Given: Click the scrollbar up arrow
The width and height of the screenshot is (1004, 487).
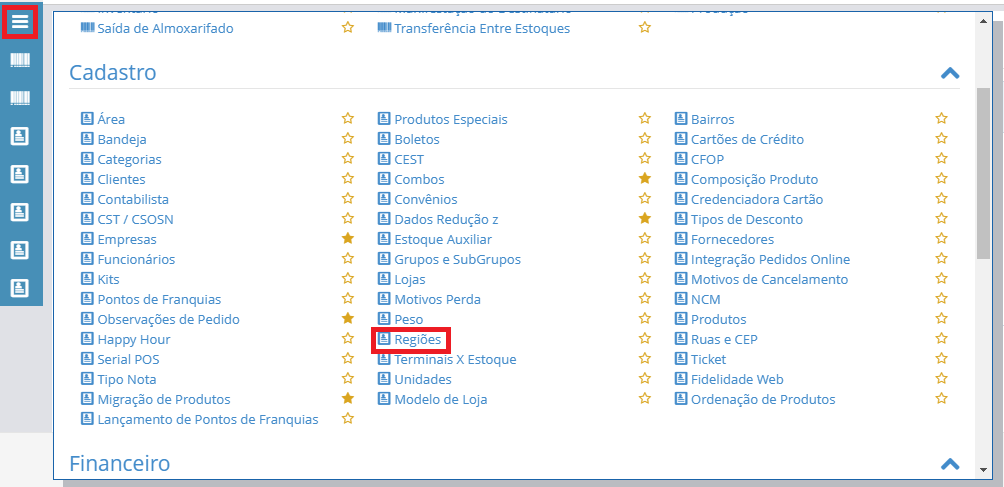Looking at the screenshot, I should (984, 20).
